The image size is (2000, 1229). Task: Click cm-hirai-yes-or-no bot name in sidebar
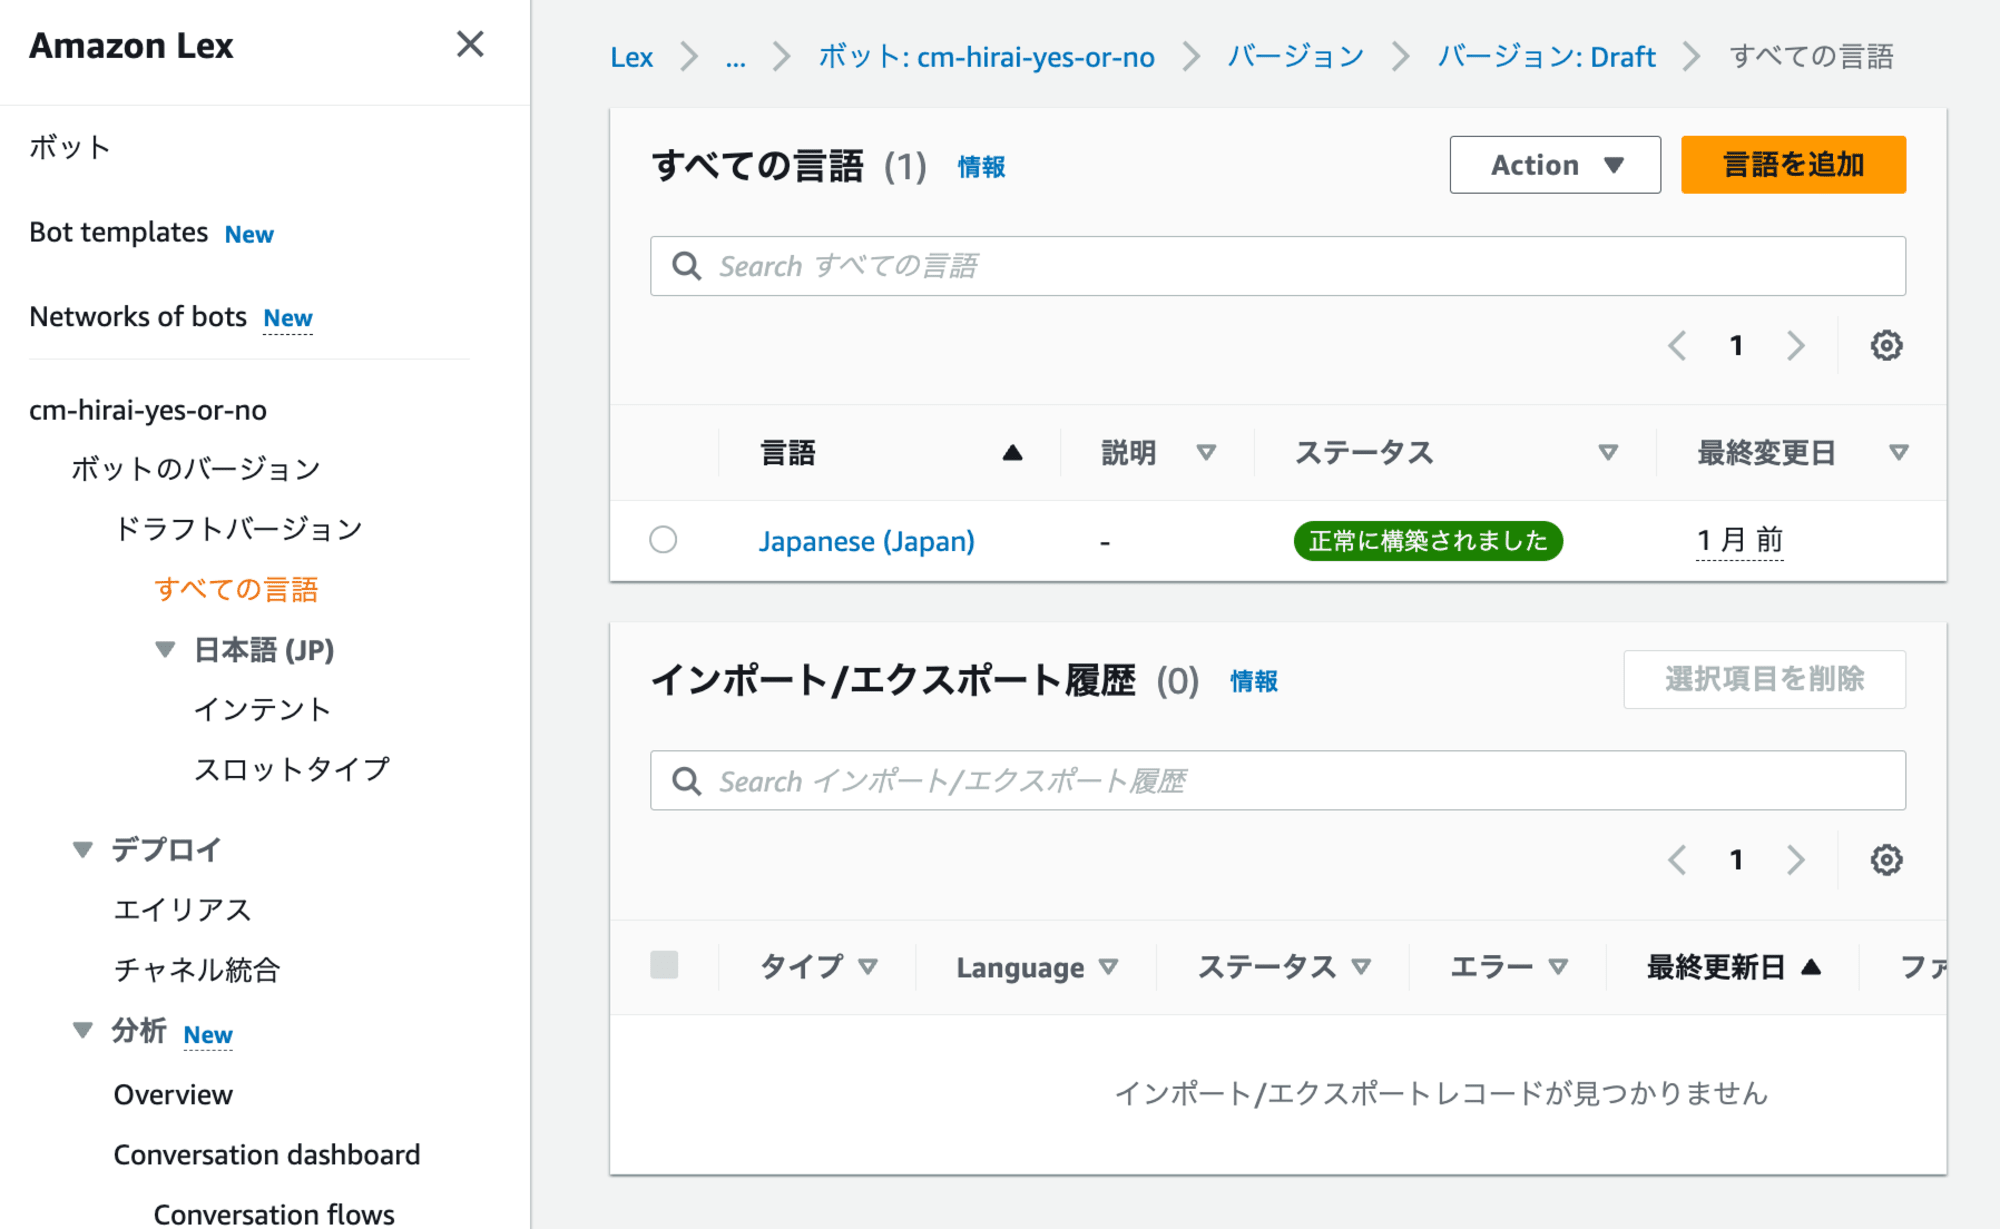click(148, 410)
